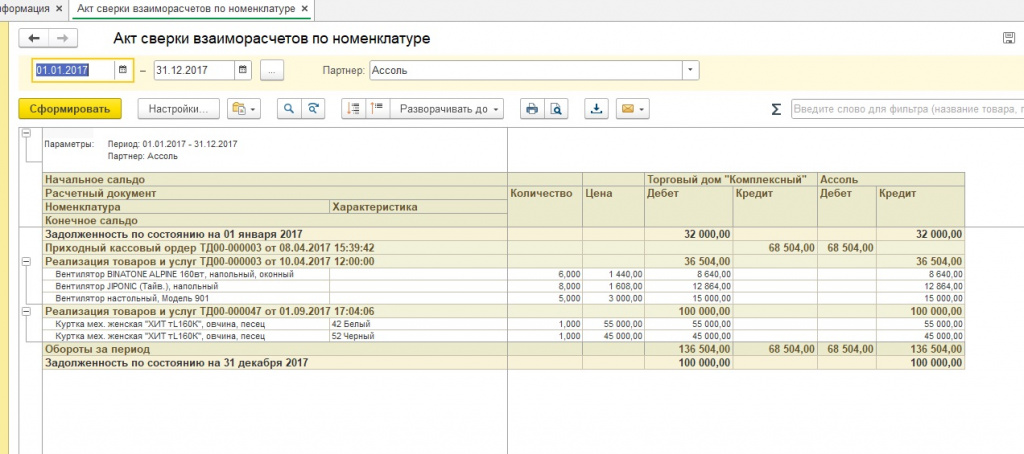Go forward with the right arrow button
The height and width of the screenshot is (454, 1024).
[63, 39]
